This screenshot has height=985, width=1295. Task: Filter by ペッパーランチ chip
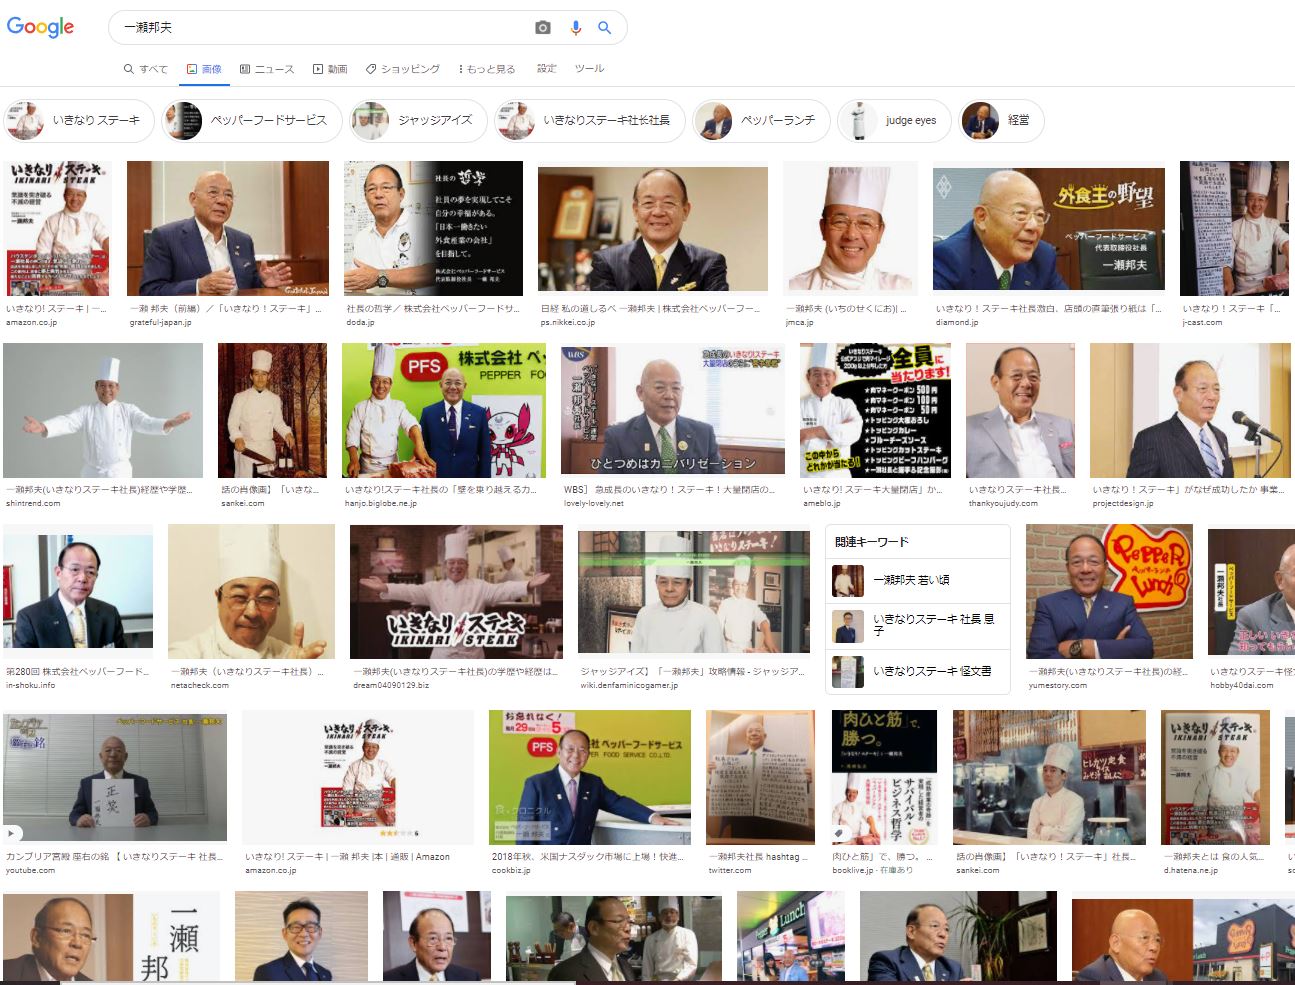(761, 120)
